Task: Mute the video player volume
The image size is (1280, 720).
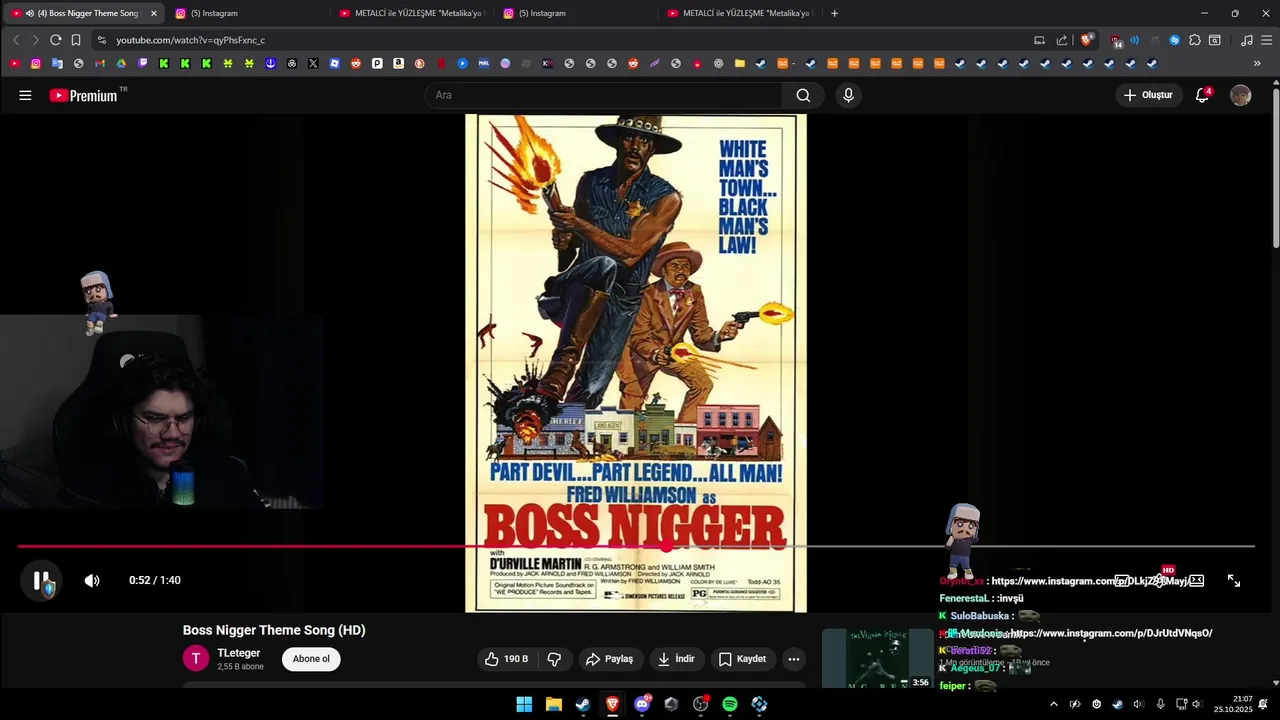Action: point(92,580)
